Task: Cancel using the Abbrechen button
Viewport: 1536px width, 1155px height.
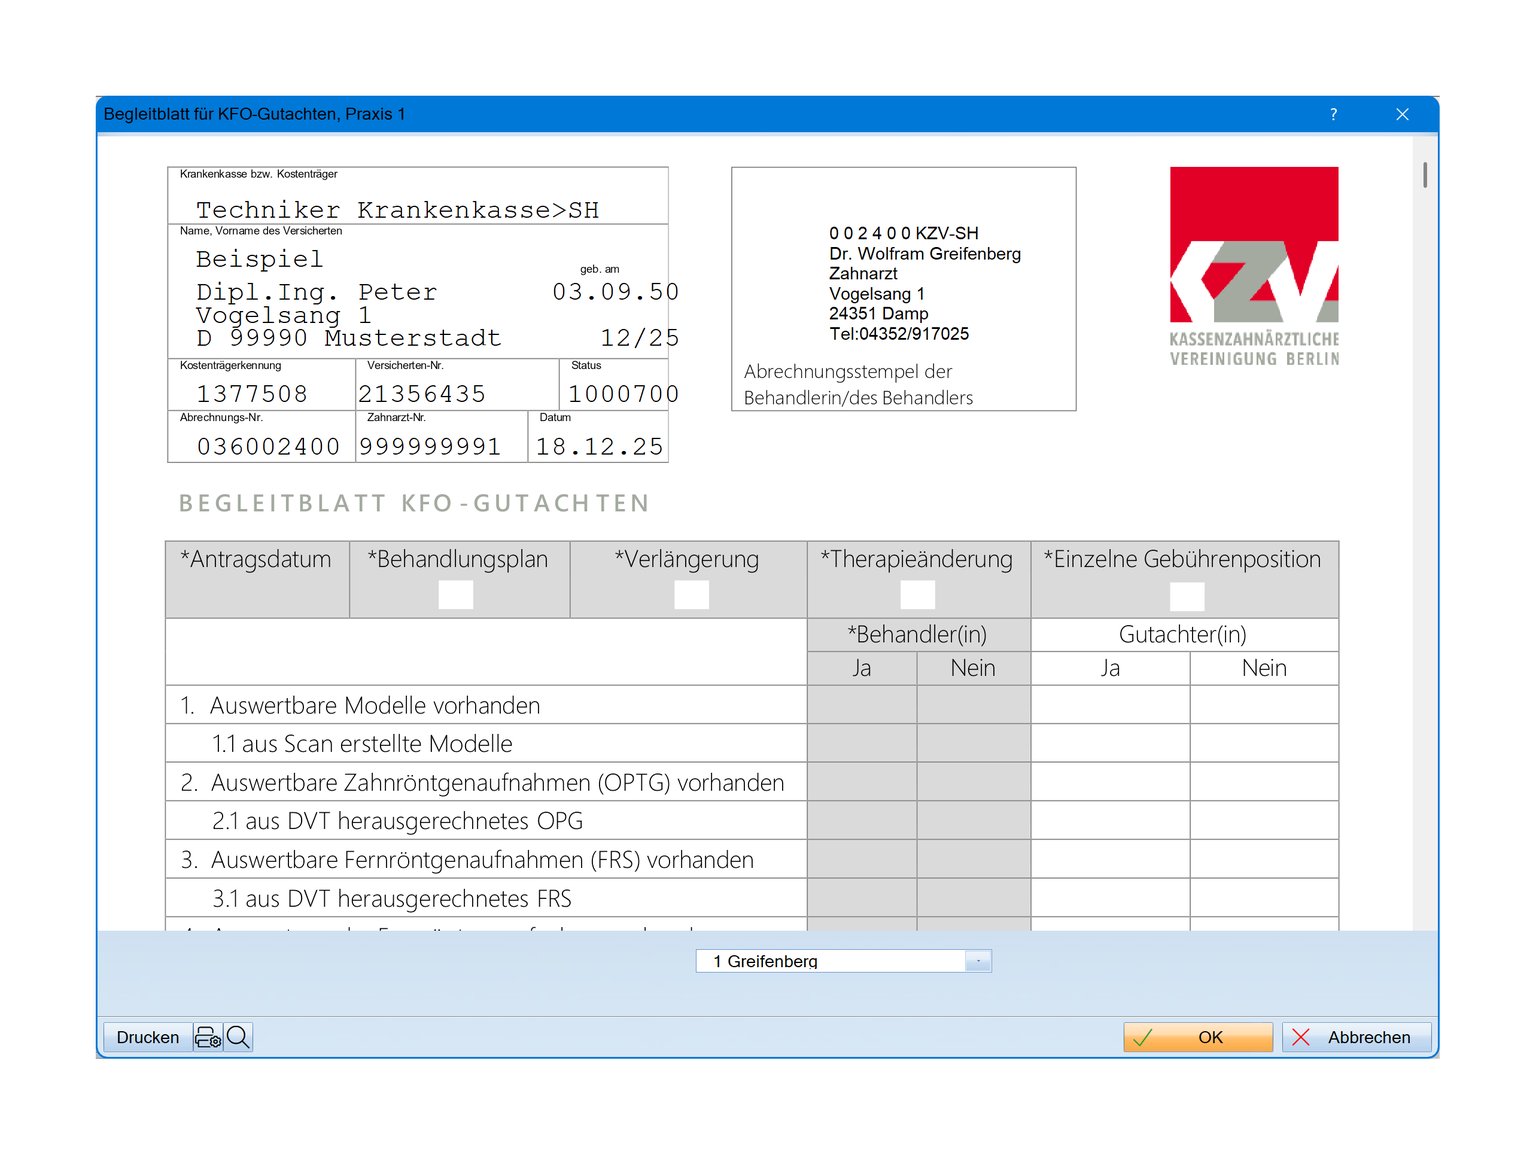Action: (1356, 1037)
